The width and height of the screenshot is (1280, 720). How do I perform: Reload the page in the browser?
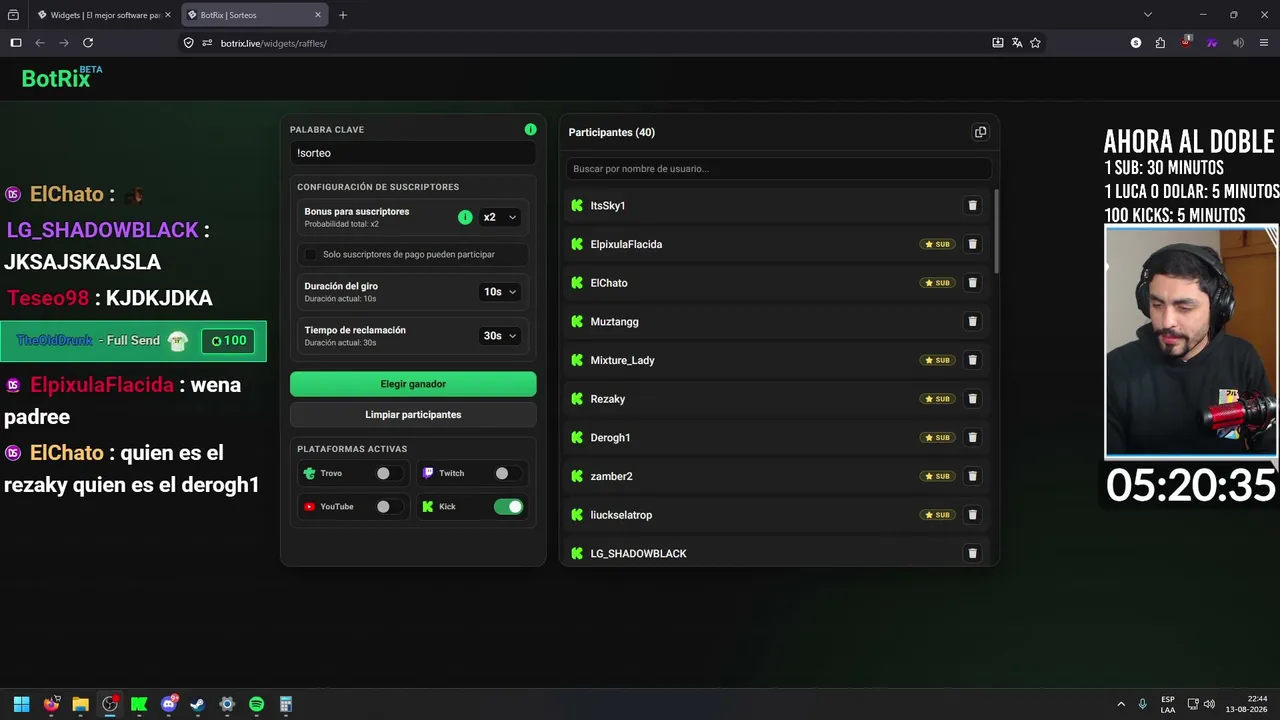point(88,43)
